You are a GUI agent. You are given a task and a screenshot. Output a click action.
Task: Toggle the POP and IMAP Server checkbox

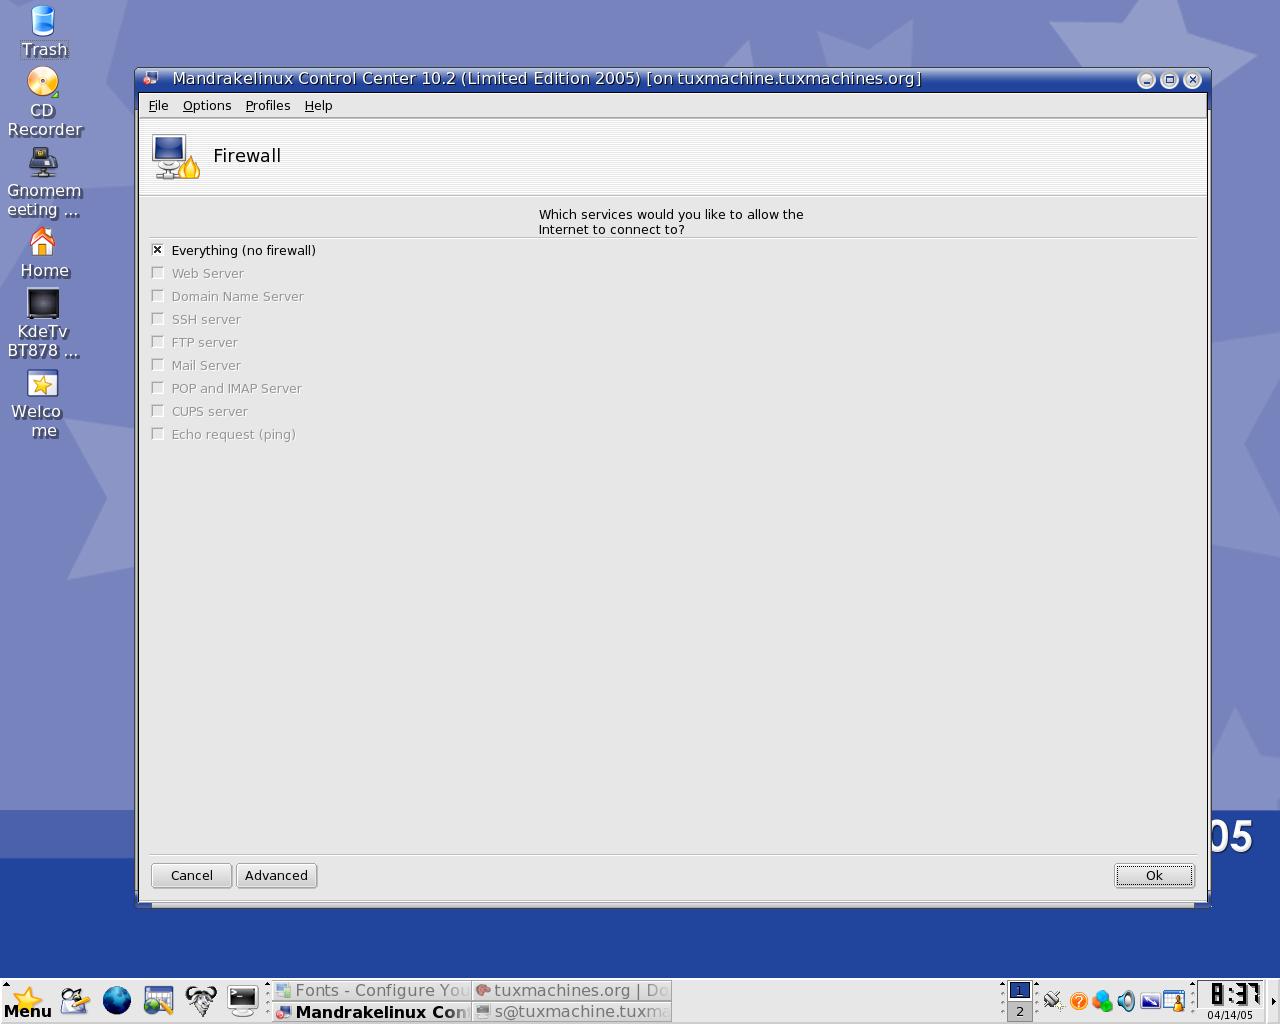click(157, 388)
